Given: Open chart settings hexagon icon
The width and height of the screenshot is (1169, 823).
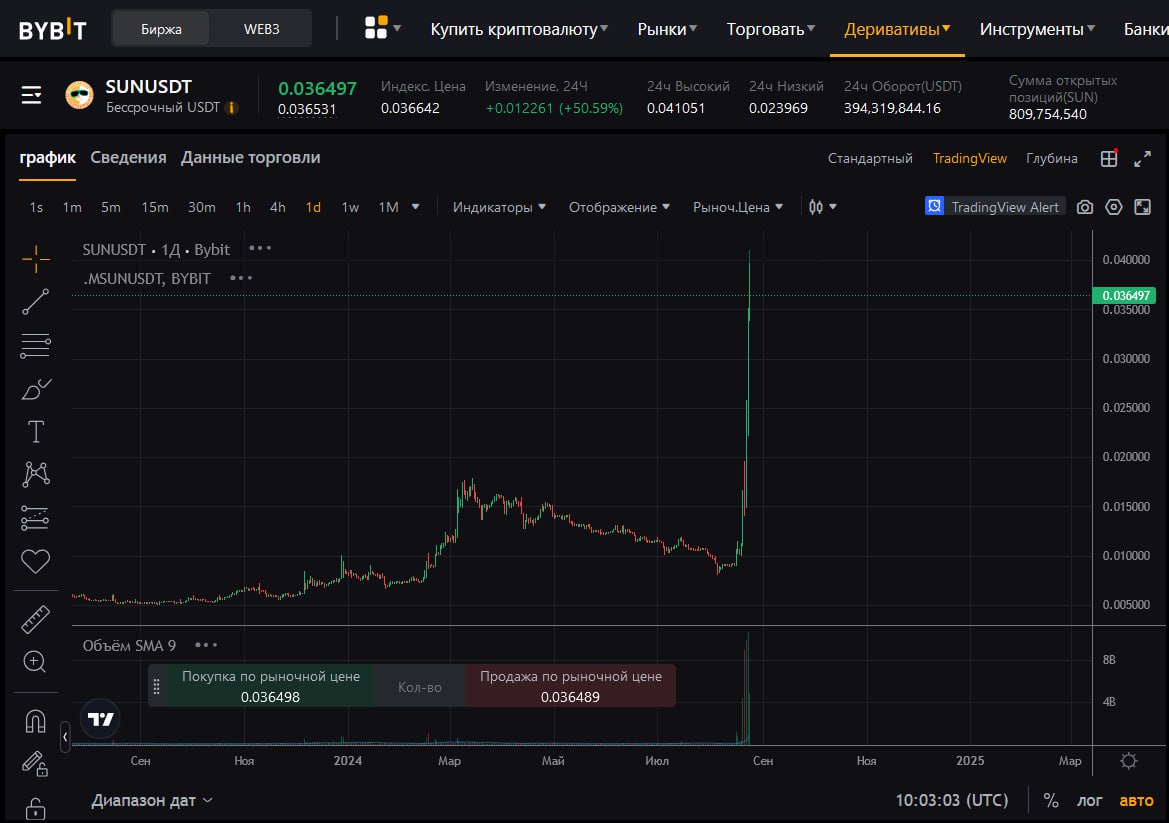Looking at the screenshot, I should click(x=1114, y=207).
